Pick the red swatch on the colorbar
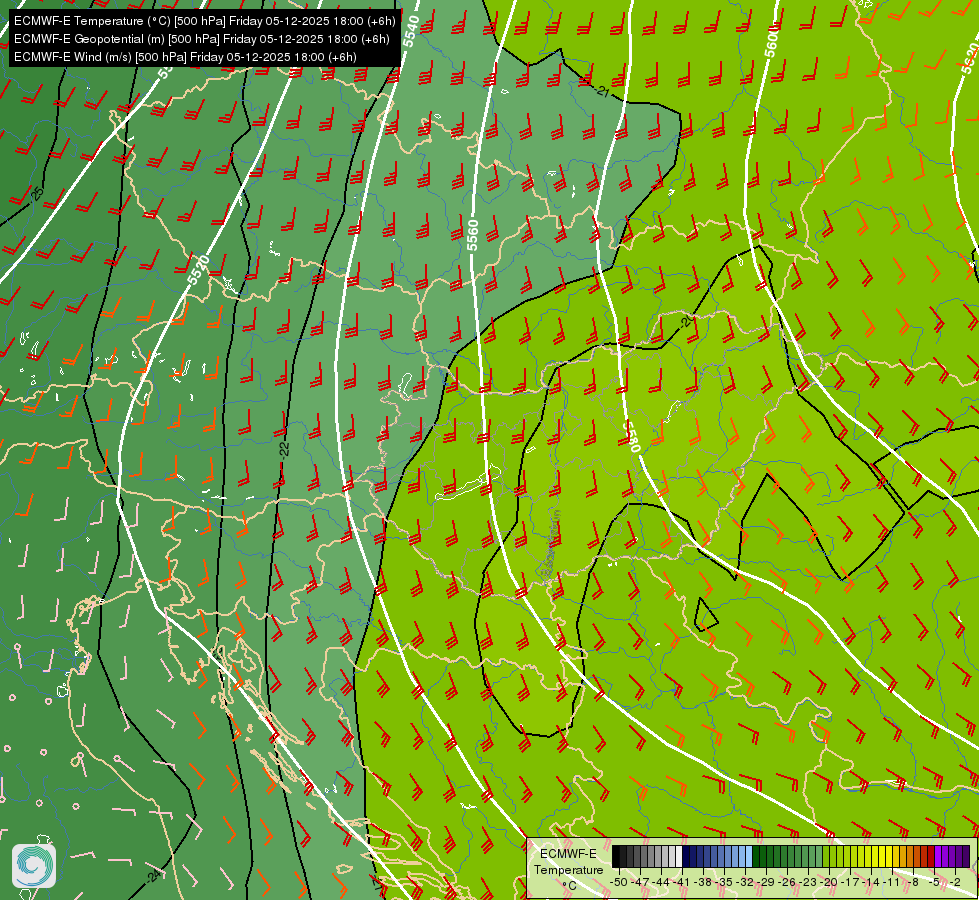 click(x=931, y=856)
